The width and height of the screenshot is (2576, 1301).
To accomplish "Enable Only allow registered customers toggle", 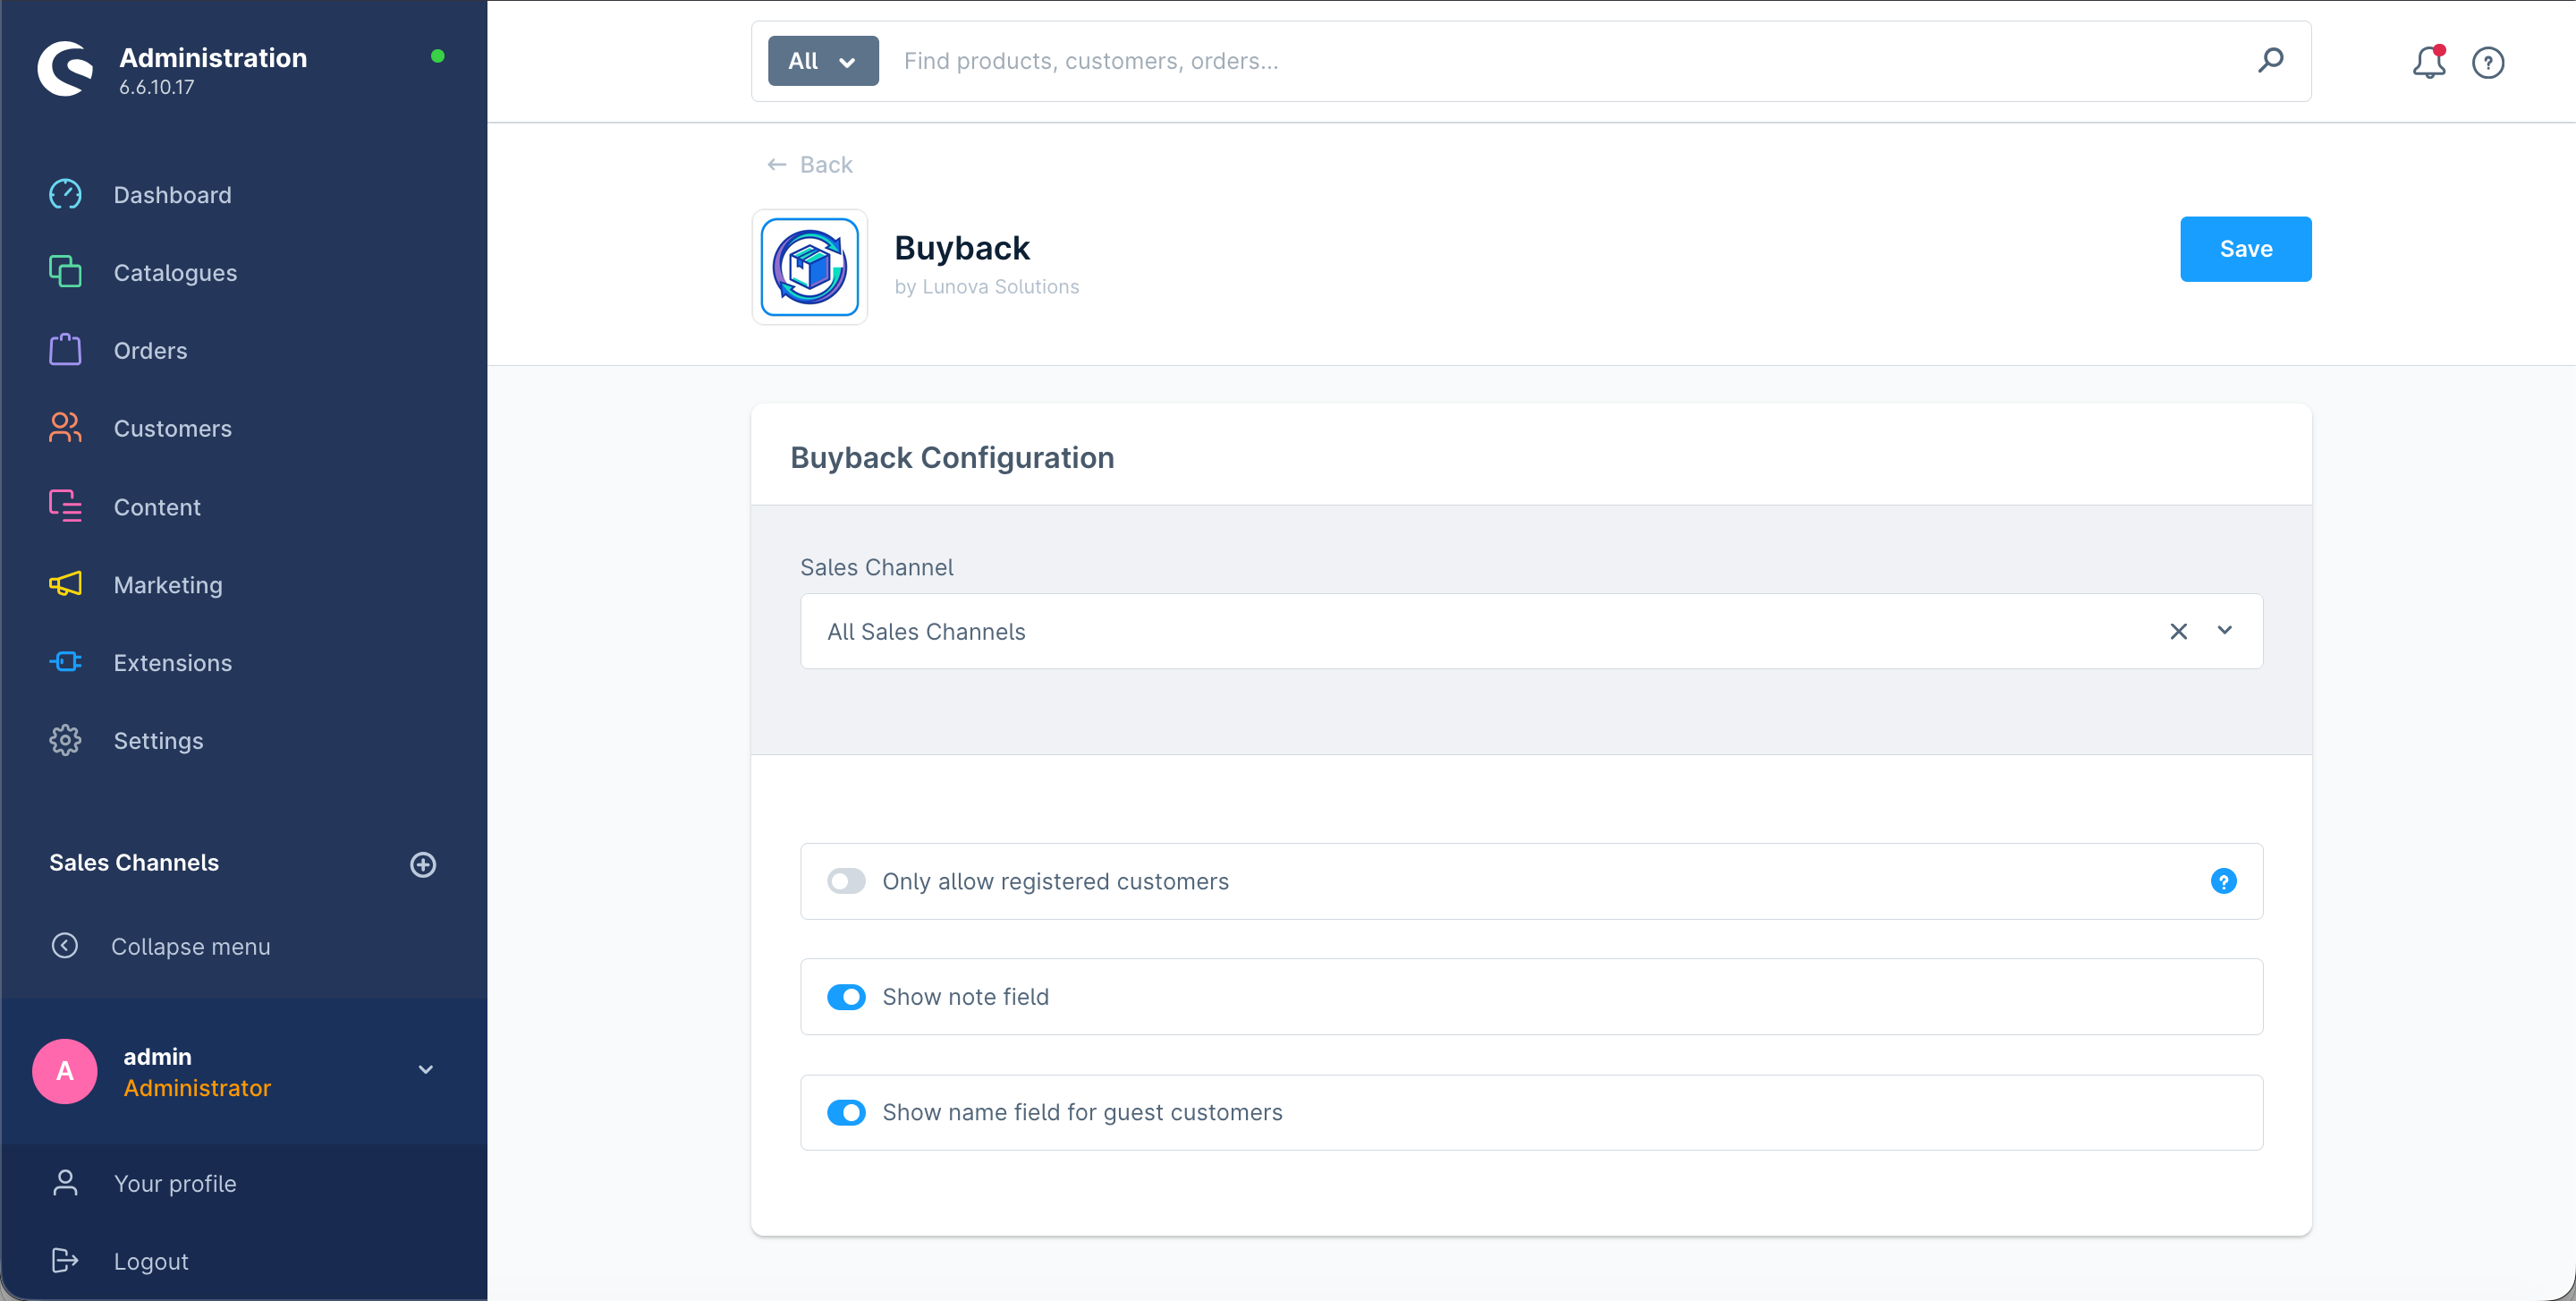I will point(846,881).
